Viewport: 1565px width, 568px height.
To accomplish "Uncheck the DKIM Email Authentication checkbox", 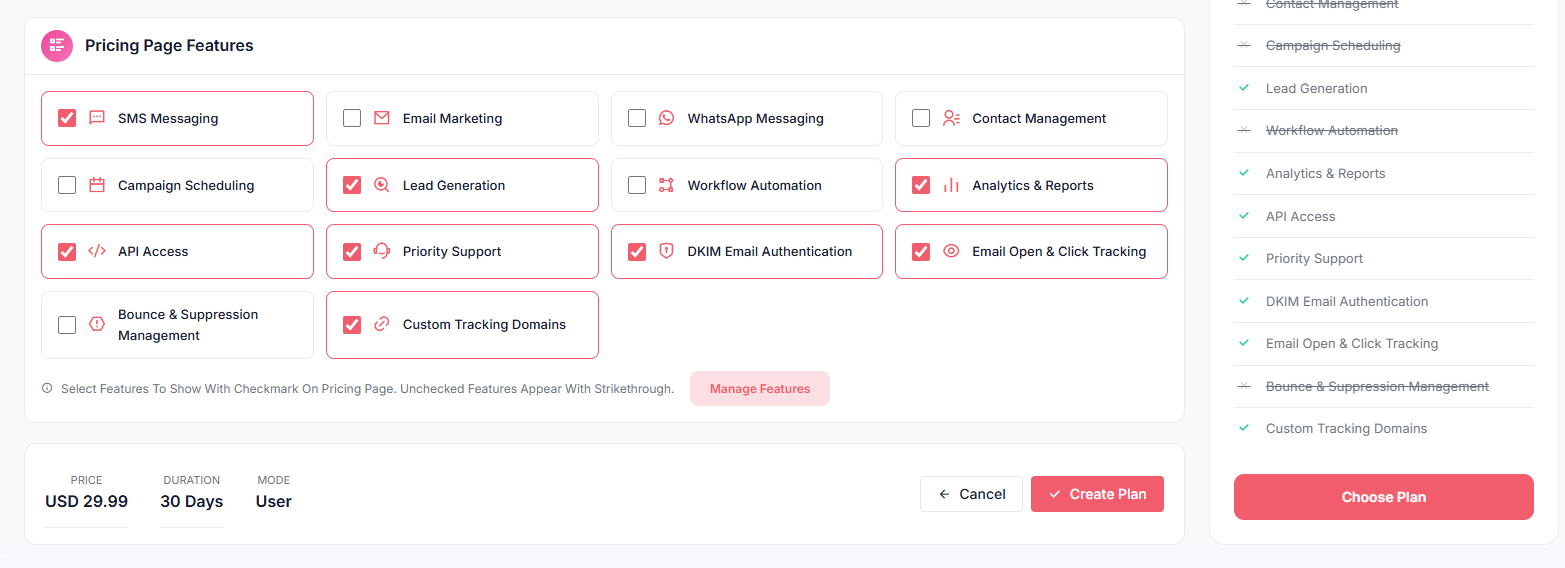I will click(x=637, y=251).
